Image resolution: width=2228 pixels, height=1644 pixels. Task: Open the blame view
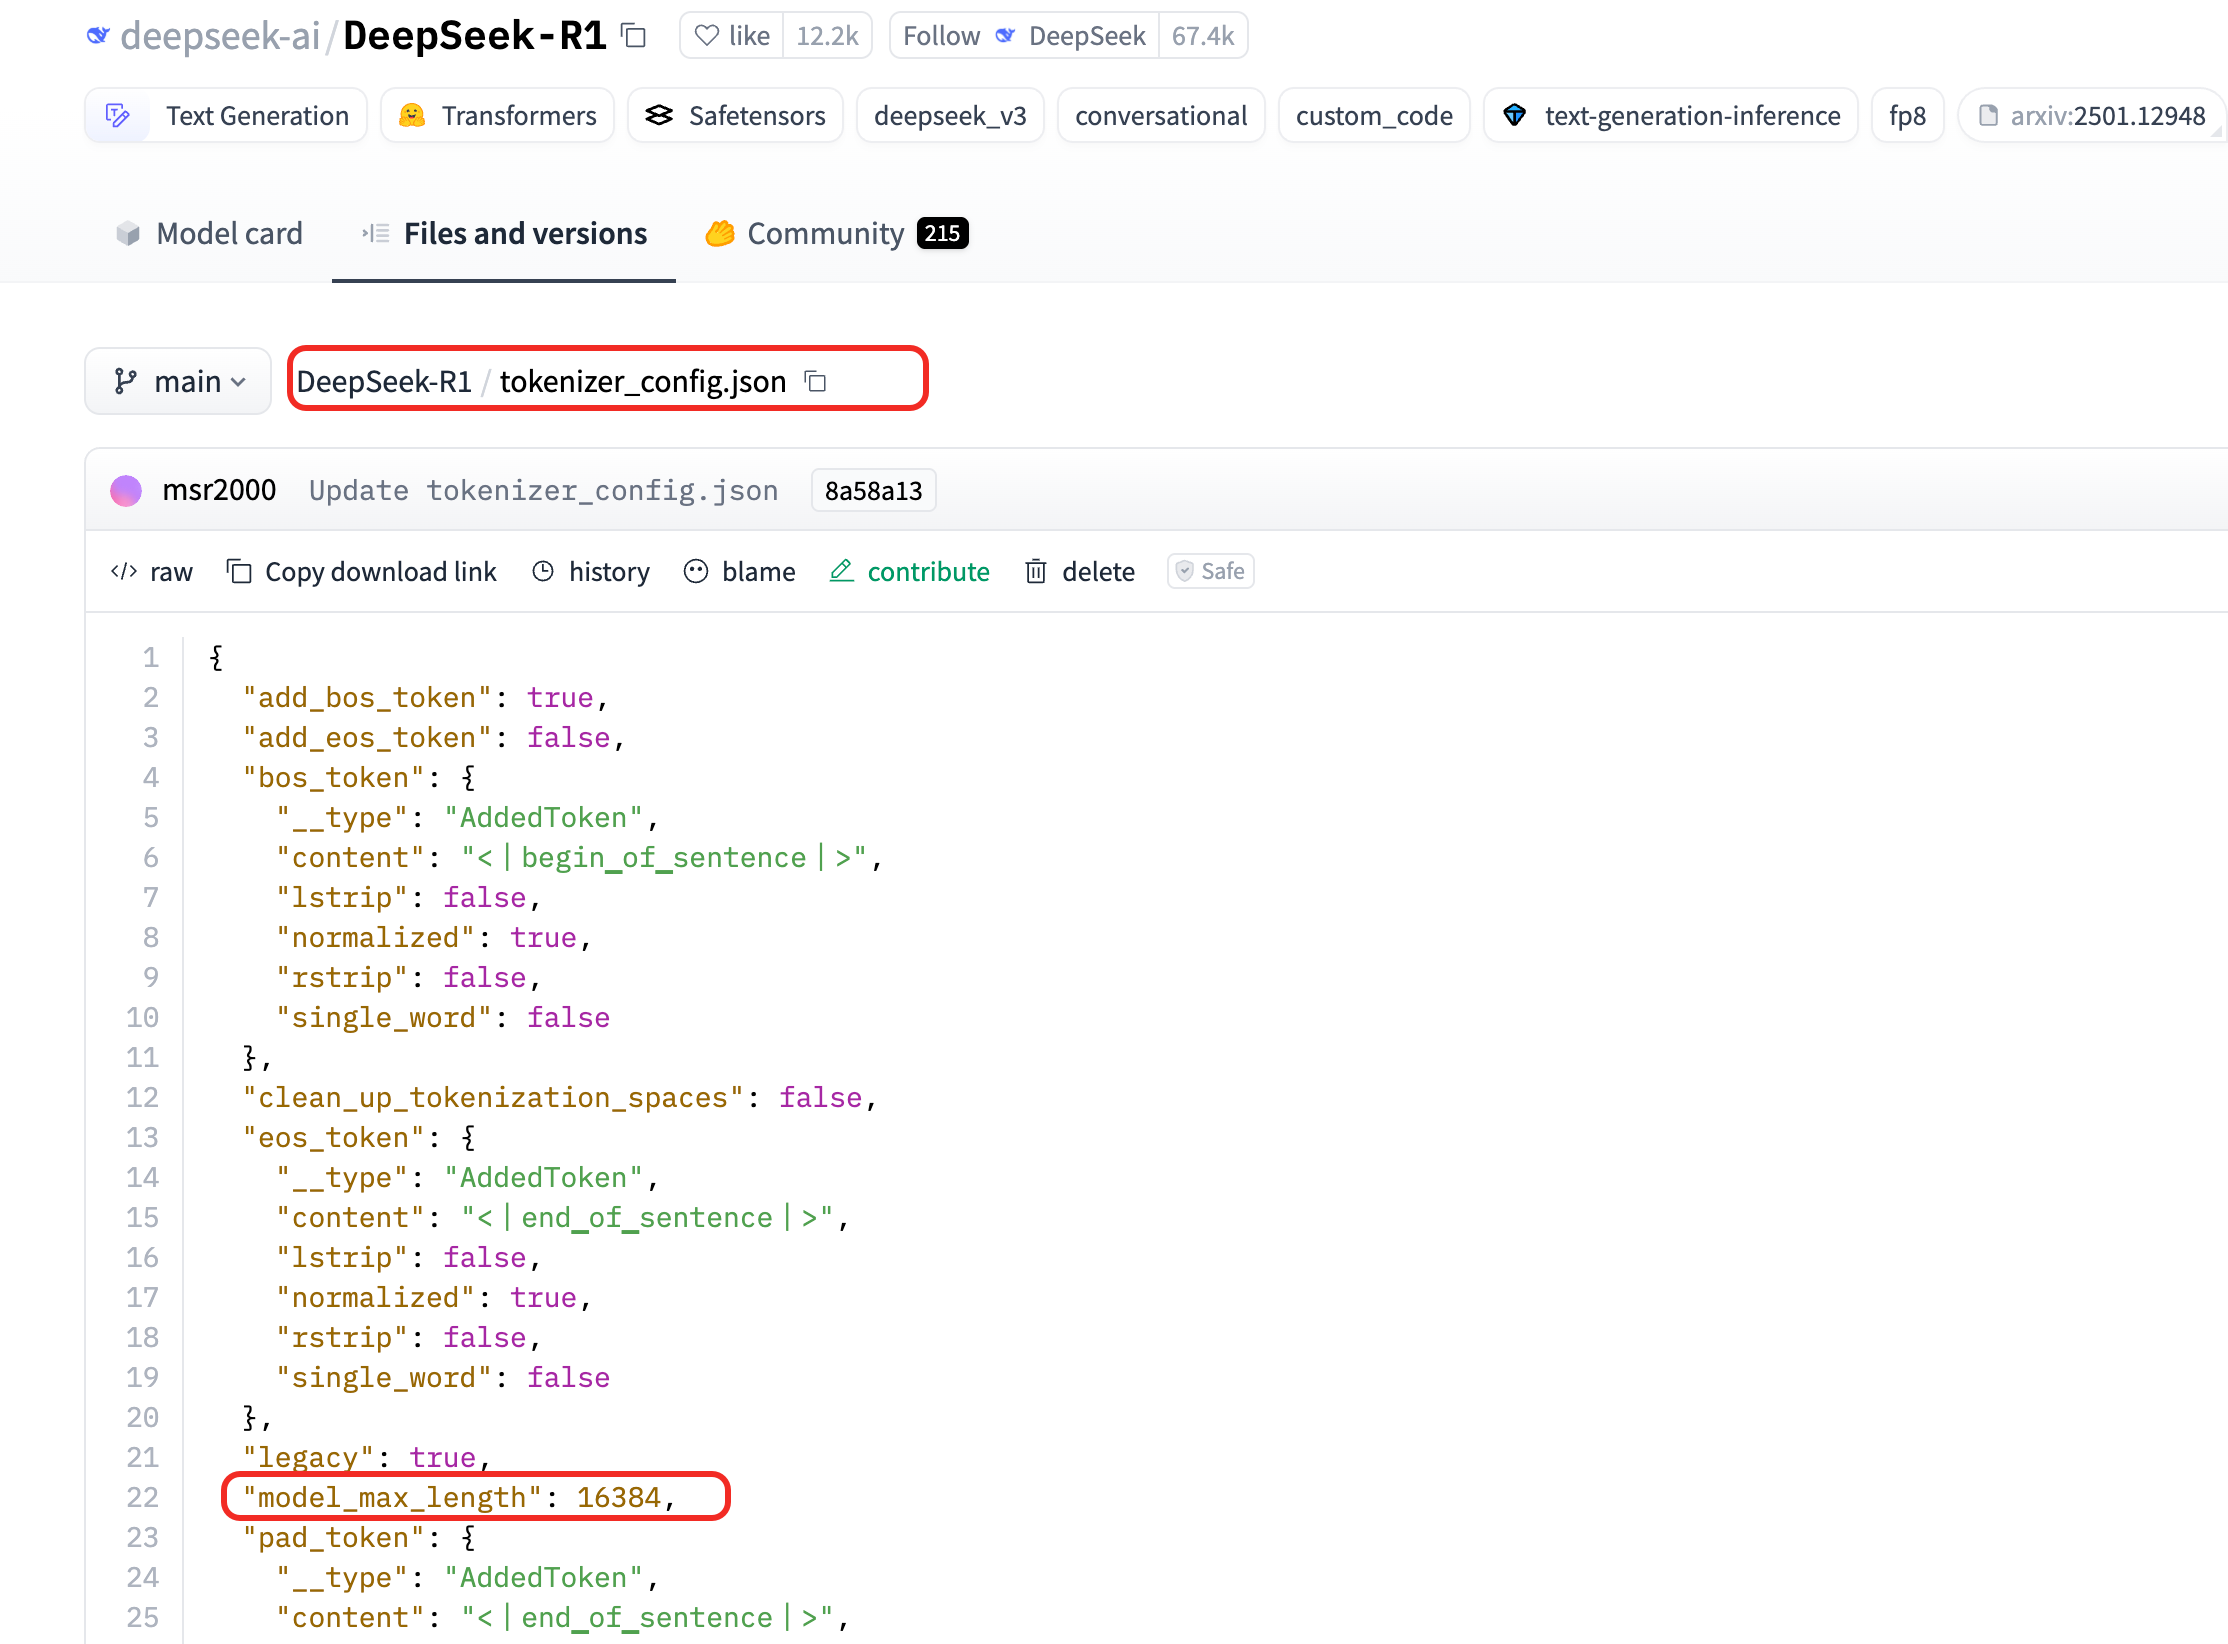point(740,571)
